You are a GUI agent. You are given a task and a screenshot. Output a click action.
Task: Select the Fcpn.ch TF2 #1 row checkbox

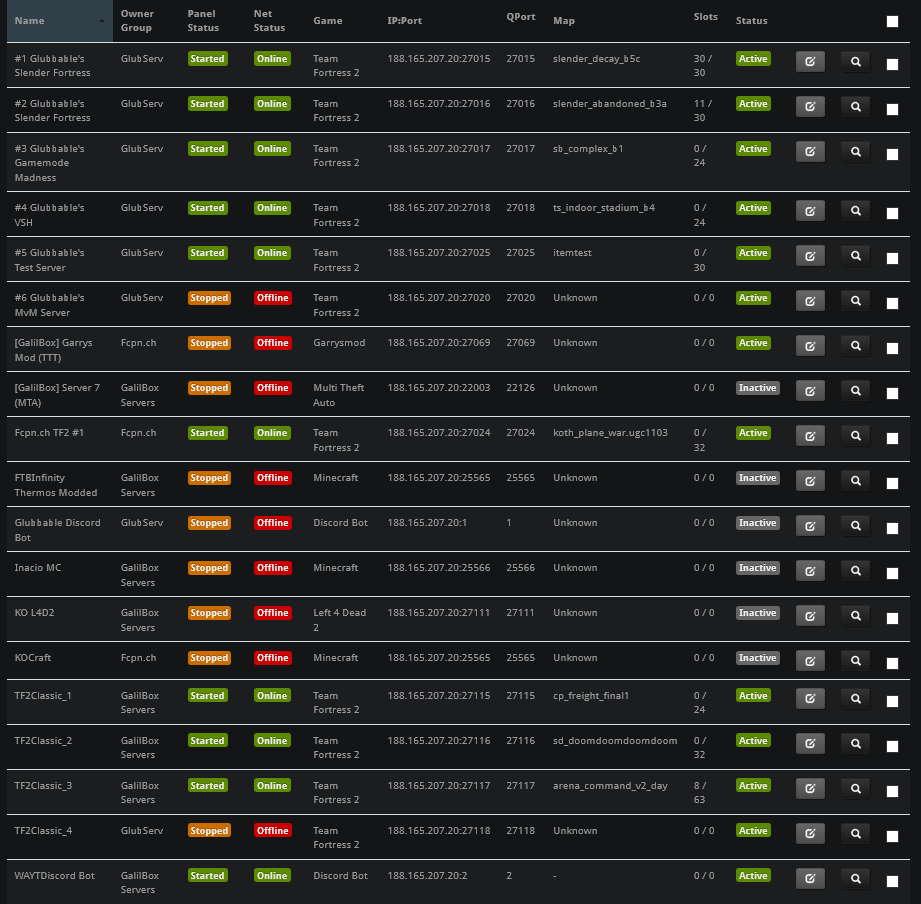[892, 439]
